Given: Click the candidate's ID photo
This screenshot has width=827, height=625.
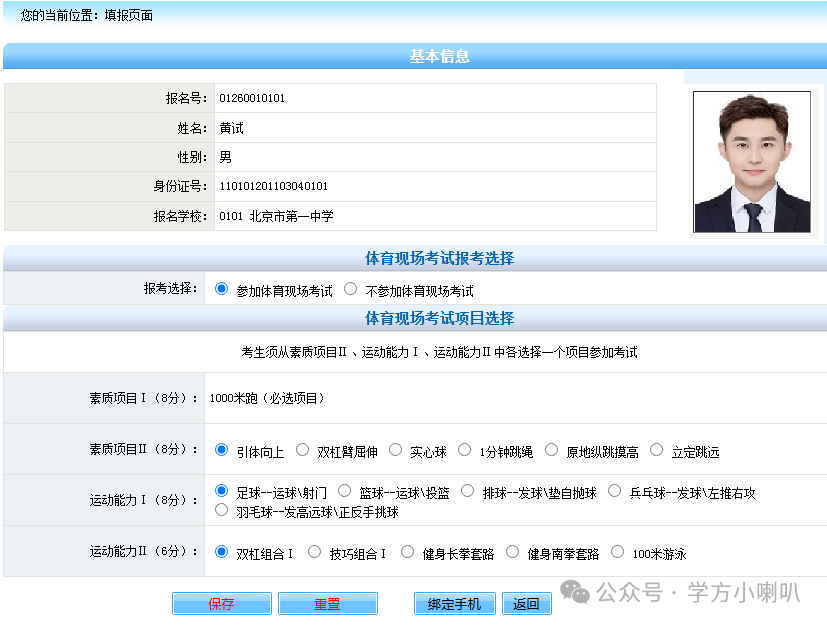Looking at the screenshot, I should pyautogui.click(x=751, y=160).
